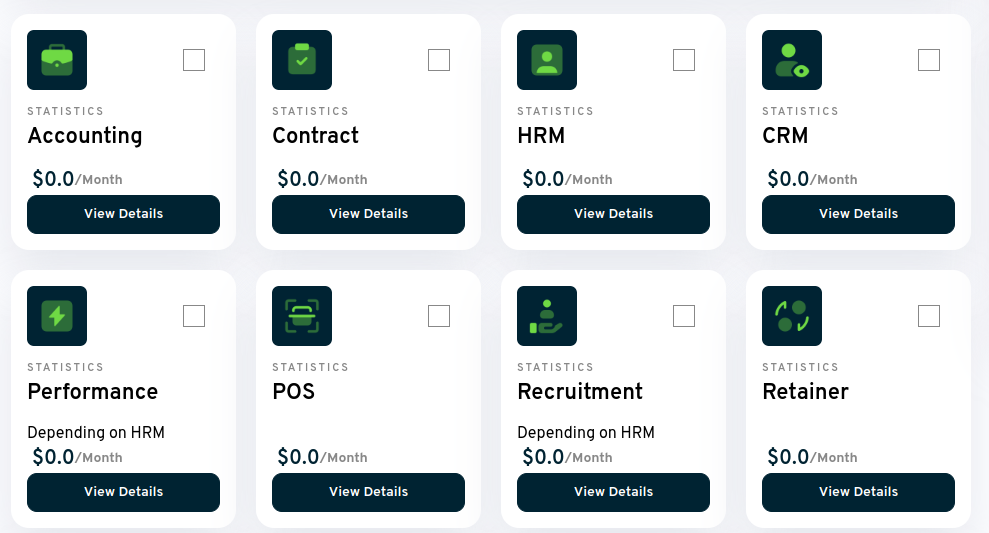Open View Details under HRM
Viewport: 989px width, 533px height.
(613, 214)
